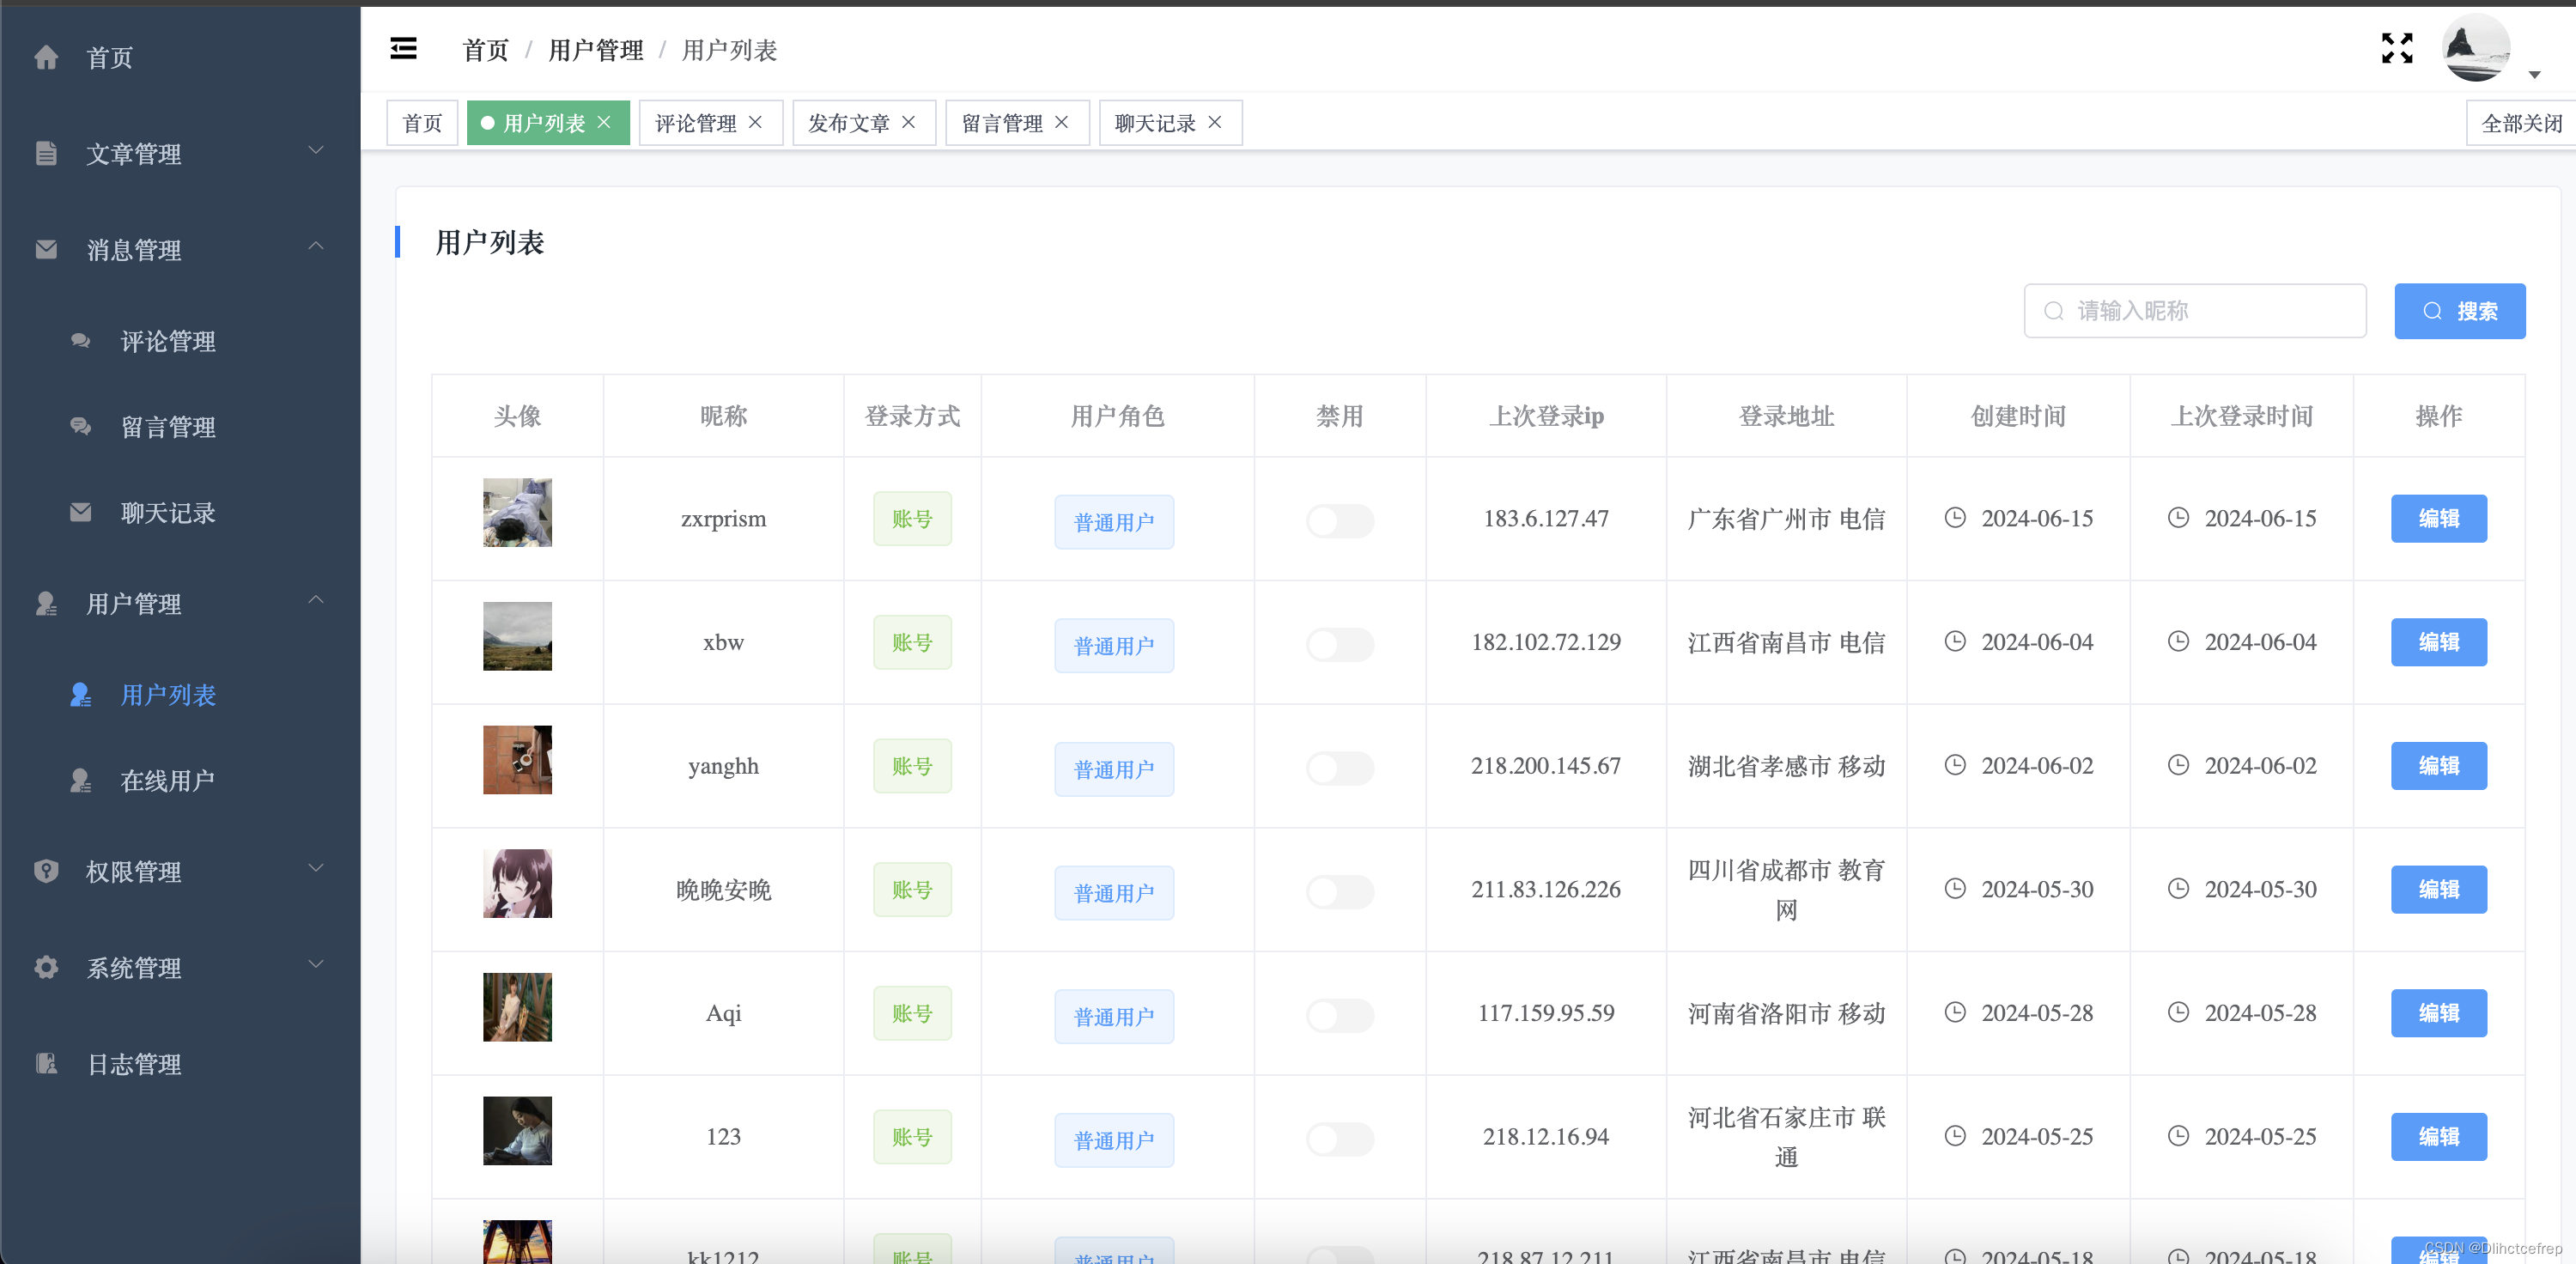
Task: Toggle the 禁用 switch for user Aqi
Action: tap(1340, 1015)
